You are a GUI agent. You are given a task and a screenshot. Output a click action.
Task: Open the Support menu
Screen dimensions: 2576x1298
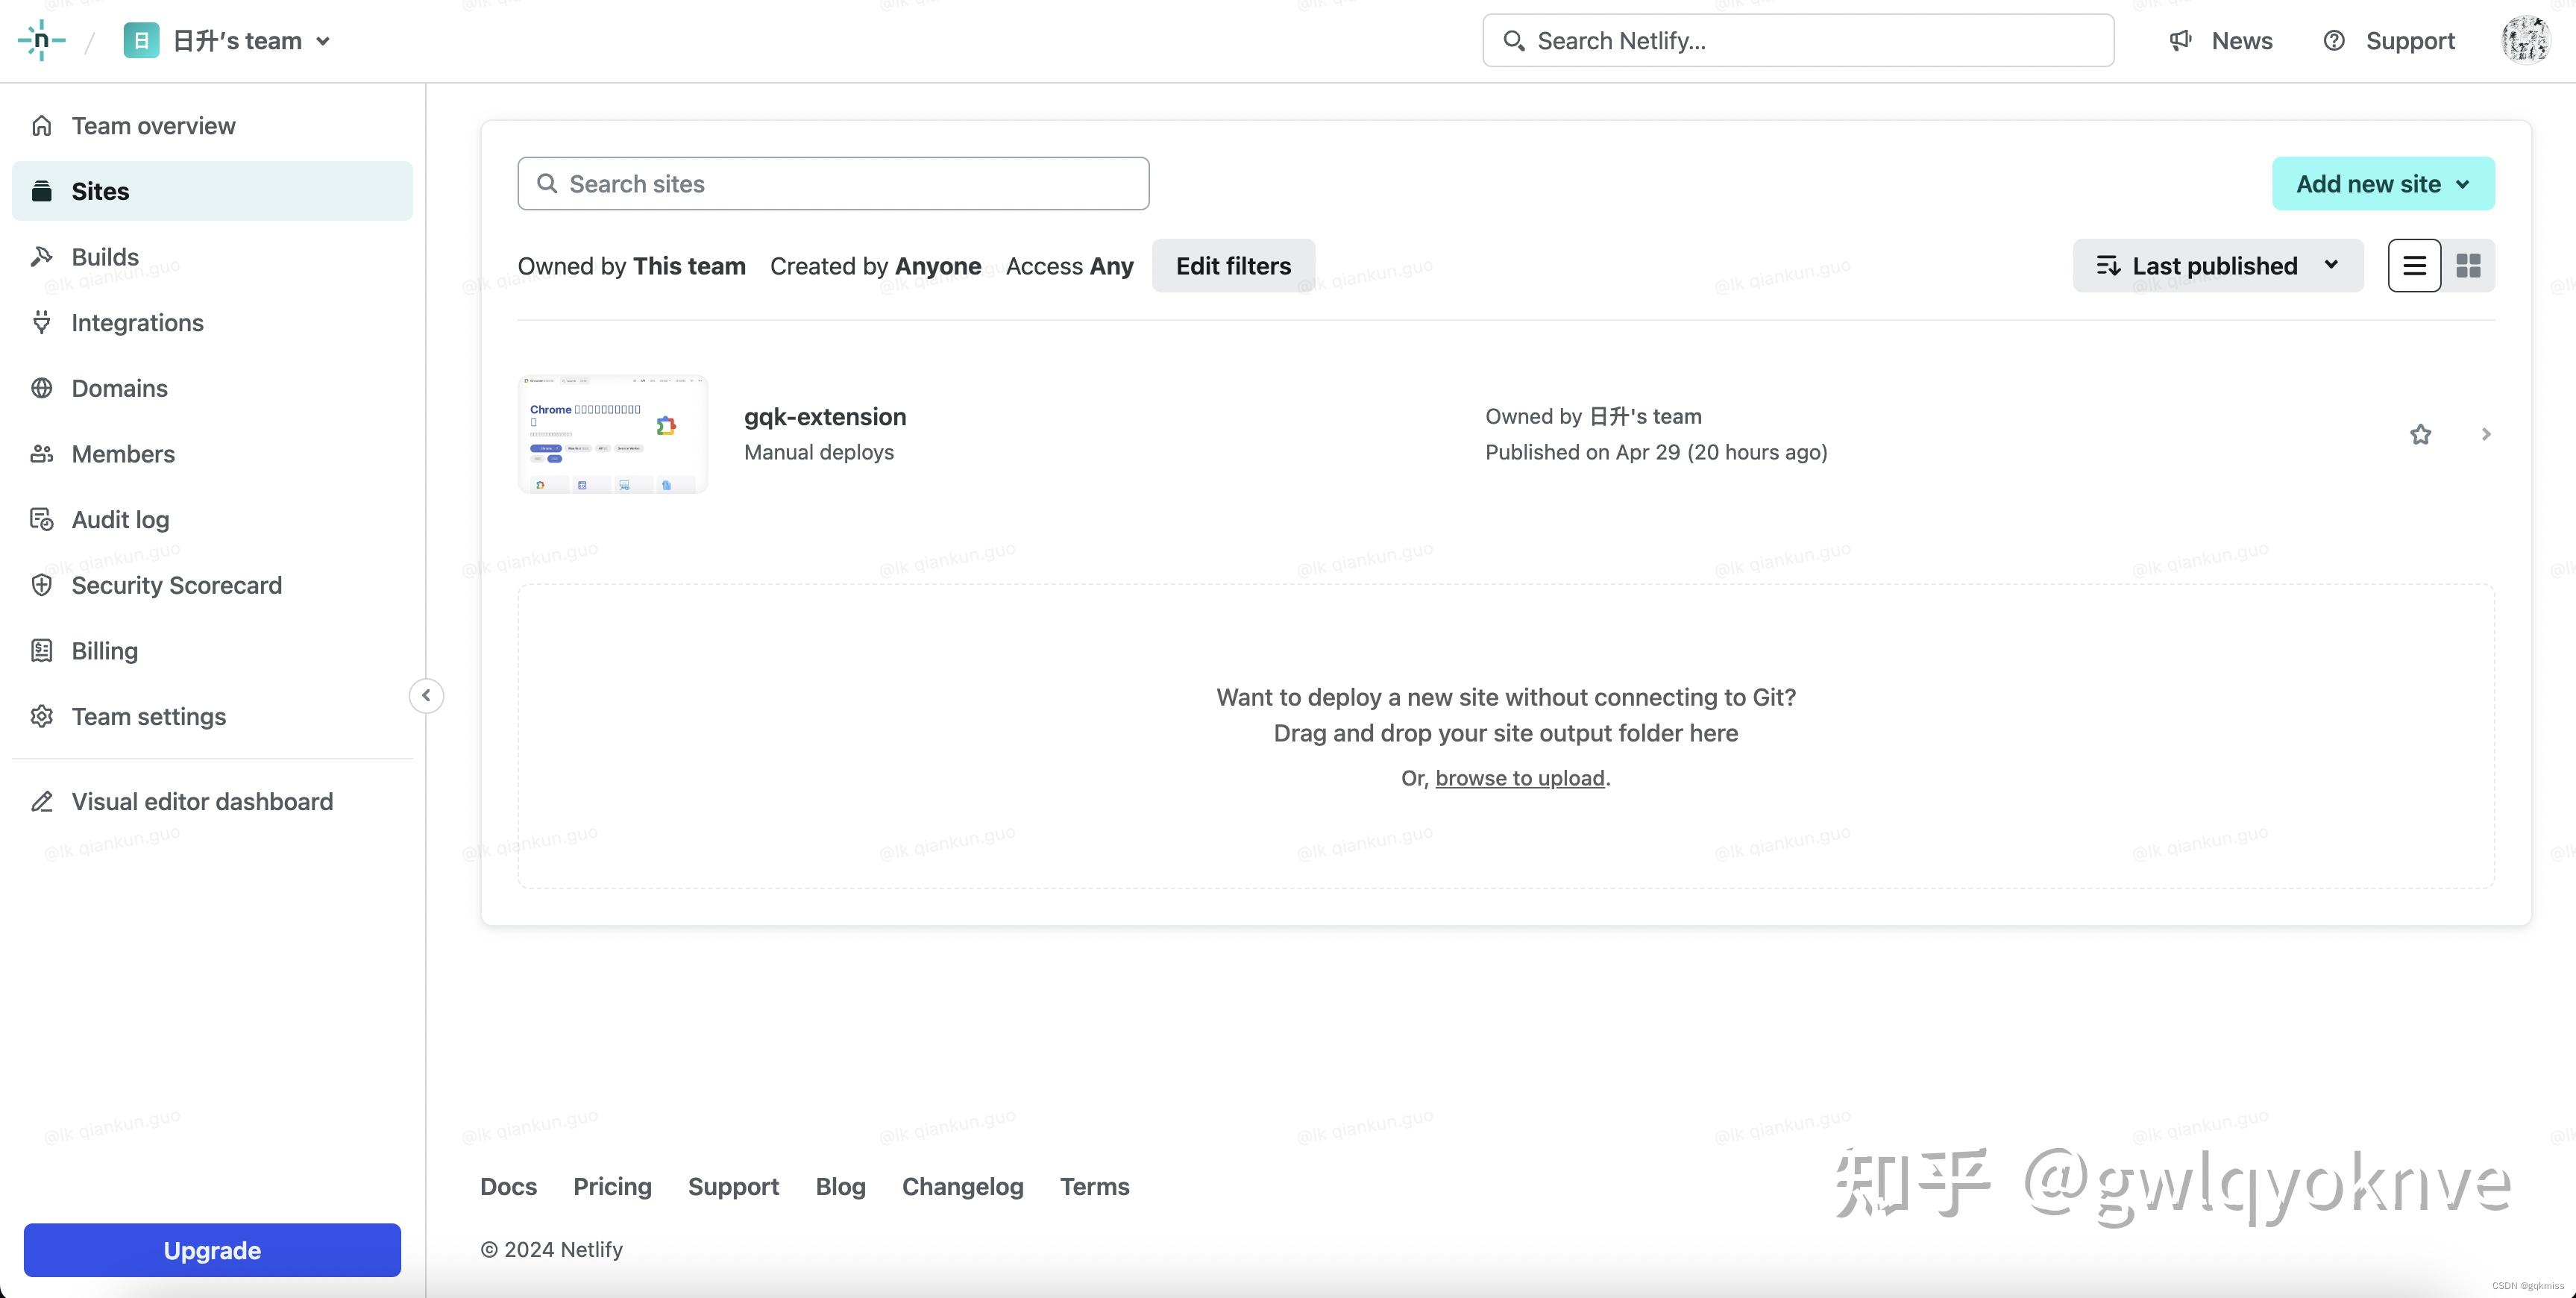coord(2387,40)
